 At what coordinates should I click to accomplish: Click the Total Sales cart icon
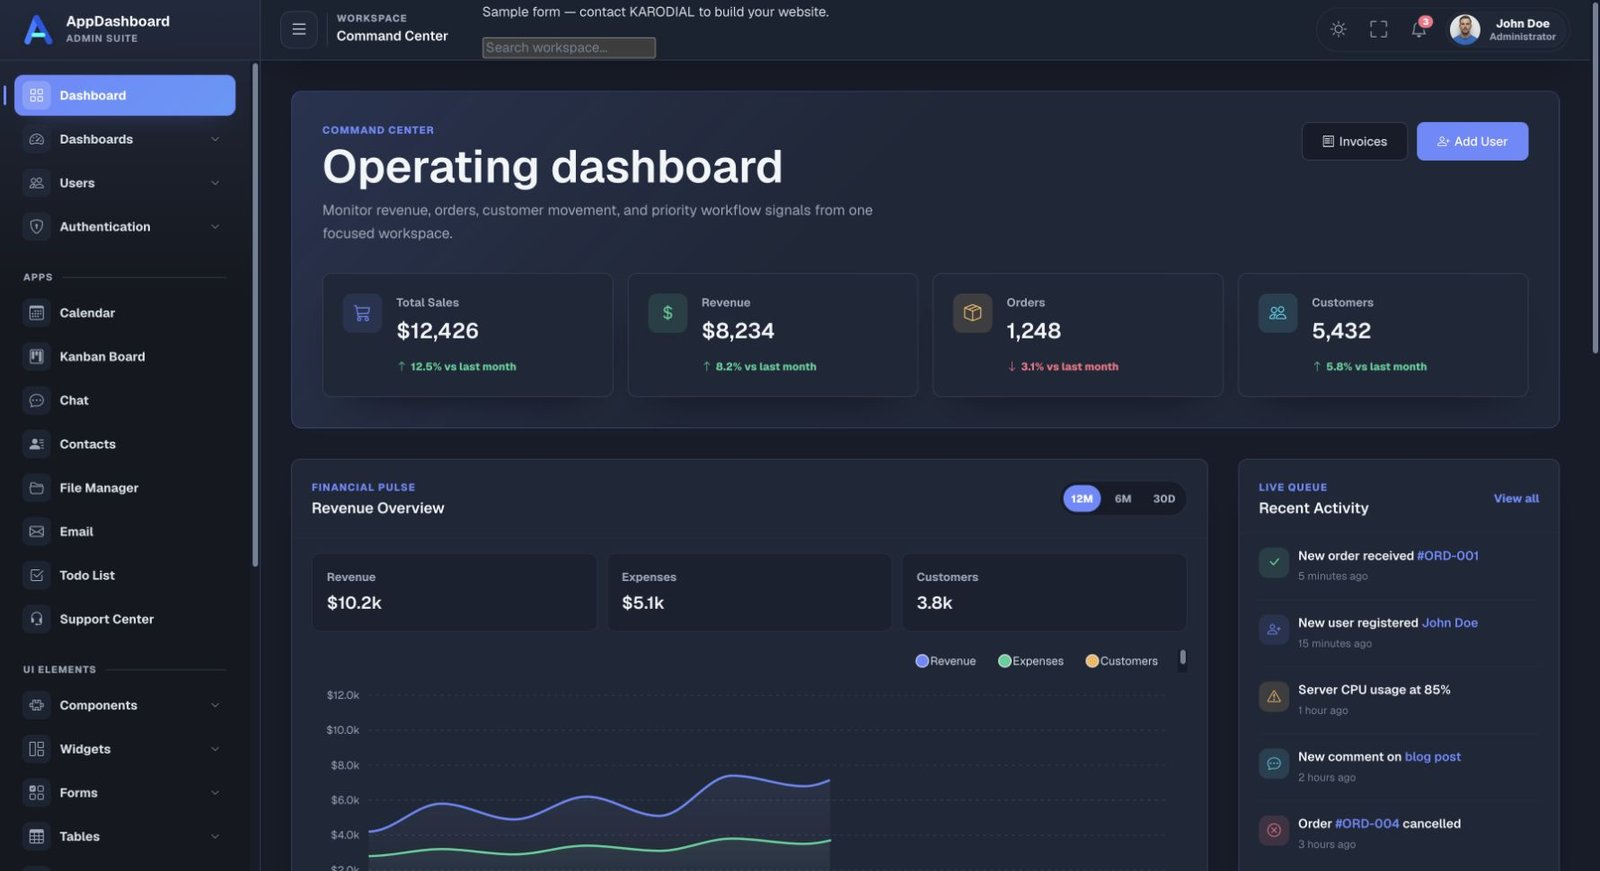click(x=362, y=313)
